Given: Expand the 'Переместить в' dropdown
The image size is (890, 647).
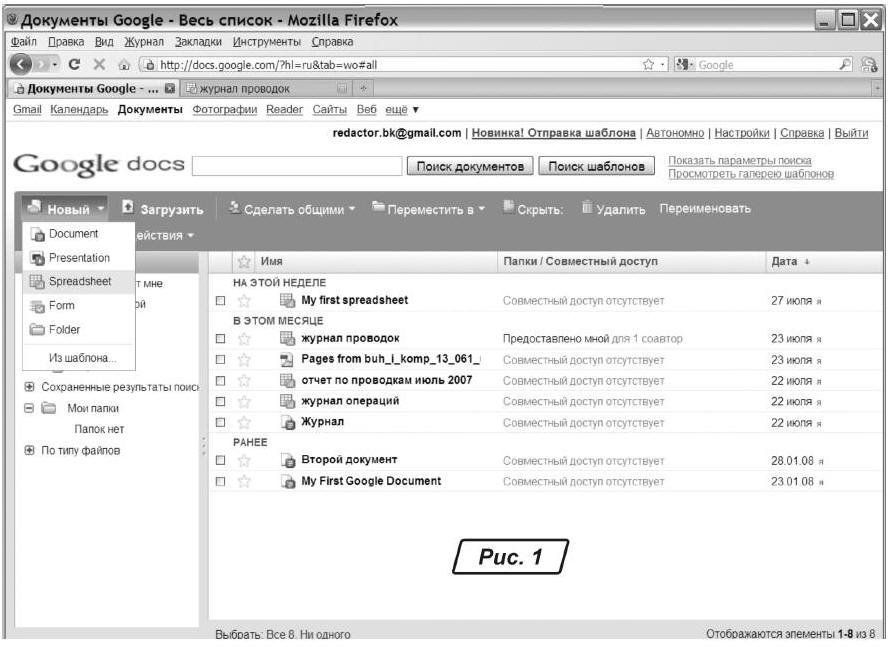Looking at the screenshot, I should click(x=428, y=209).
